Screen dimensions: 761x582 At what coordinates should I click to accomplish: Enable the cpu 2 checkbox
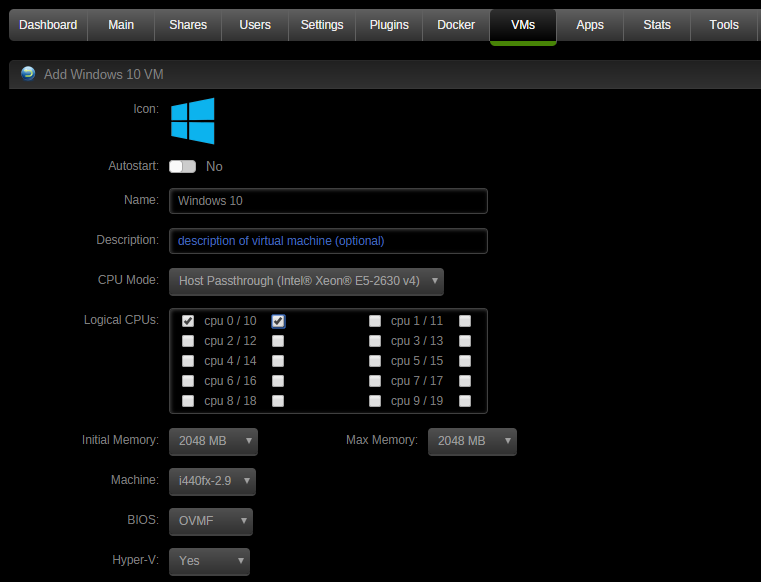188,341
